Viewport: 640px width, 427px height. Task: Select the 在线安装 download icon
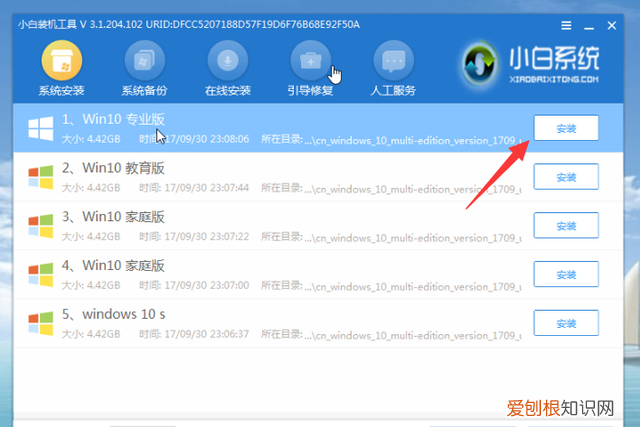point(228,60)
